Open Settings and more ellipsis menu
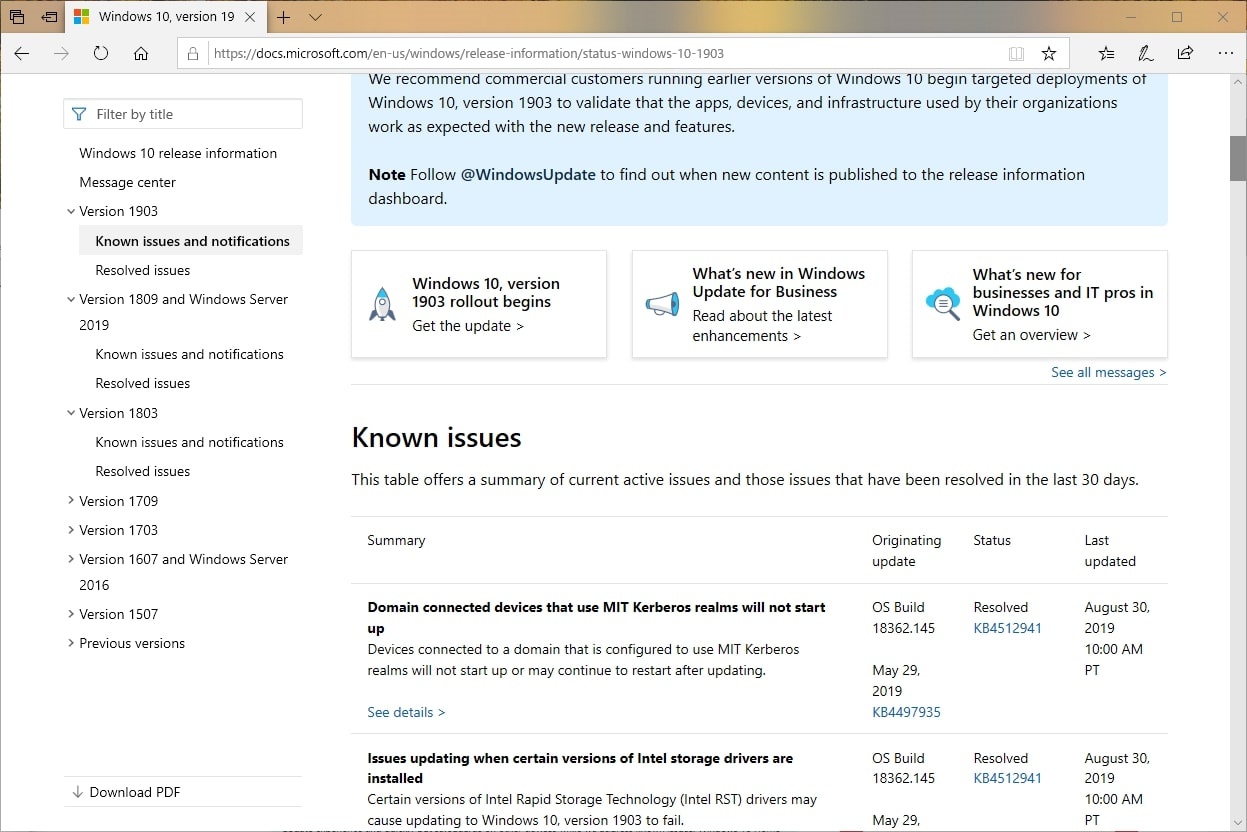 coord(1226,53)
